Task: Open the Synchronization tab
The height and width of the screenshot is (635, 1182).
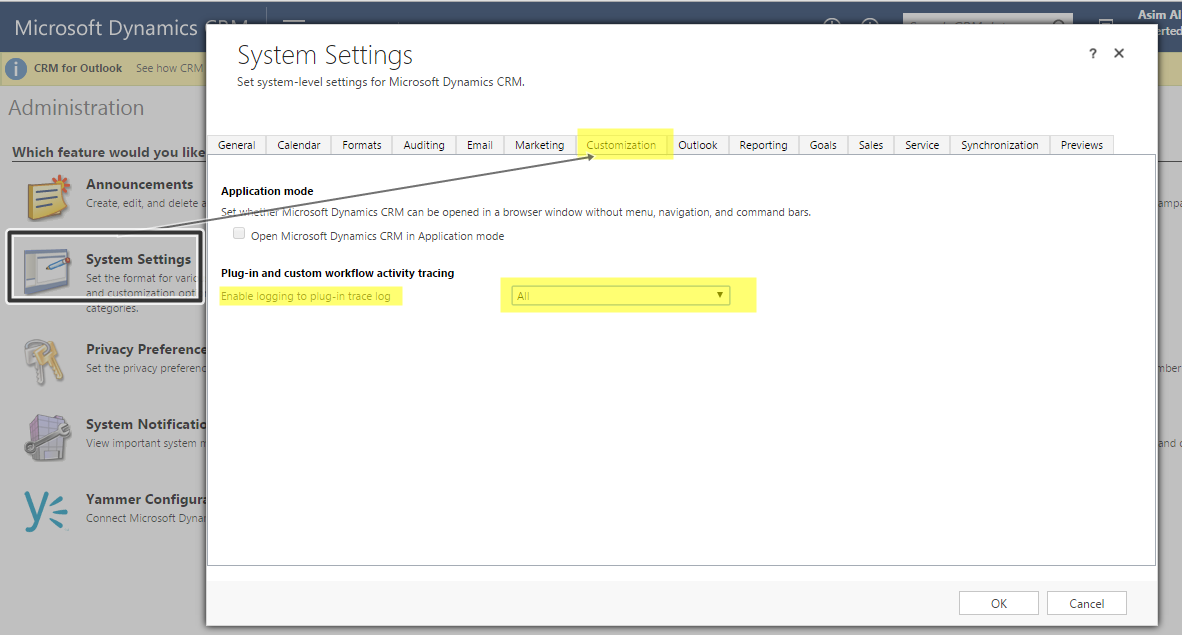Action: [999, 145]
